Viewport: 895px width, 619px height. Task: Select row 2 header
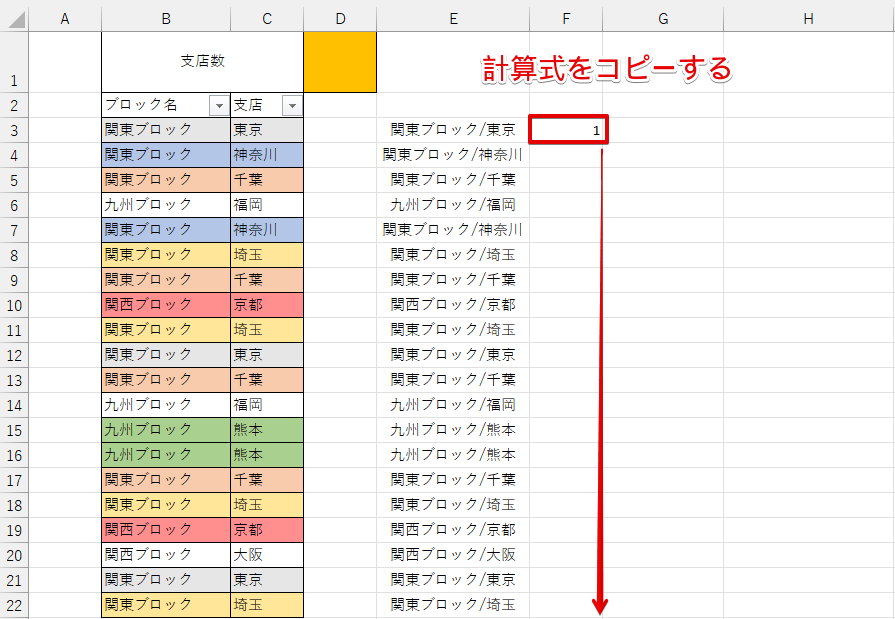[x=14, y=106]
